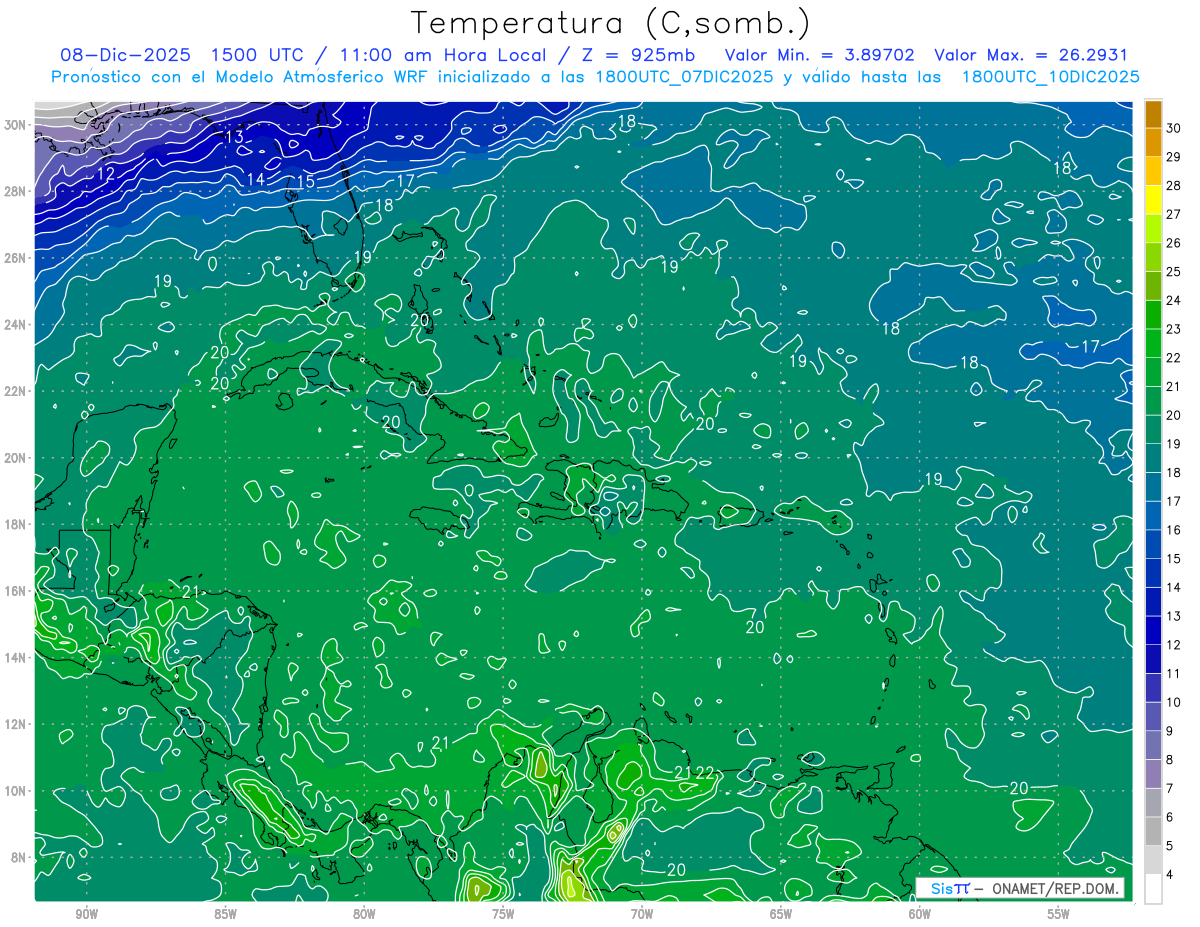Click the '12' contour label on the map

point(106,174)
